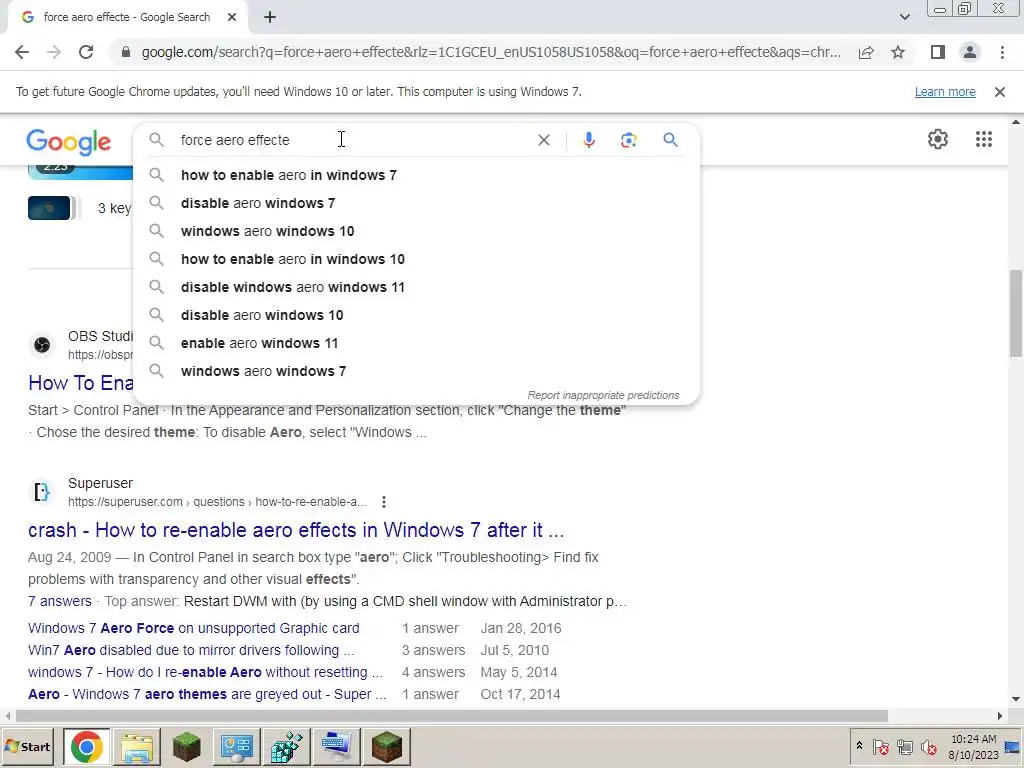Click inside the 'force aero effecte' search field
This screenshot has width=1024, height=768.
[353, 140]
